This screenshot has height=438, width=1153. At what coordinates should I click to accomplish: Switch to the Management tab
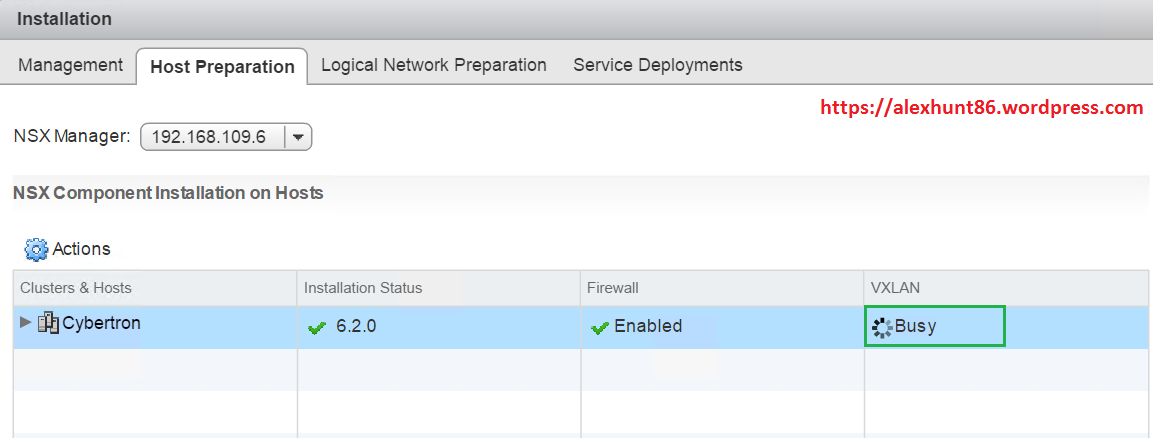click(x=70, y=65)
